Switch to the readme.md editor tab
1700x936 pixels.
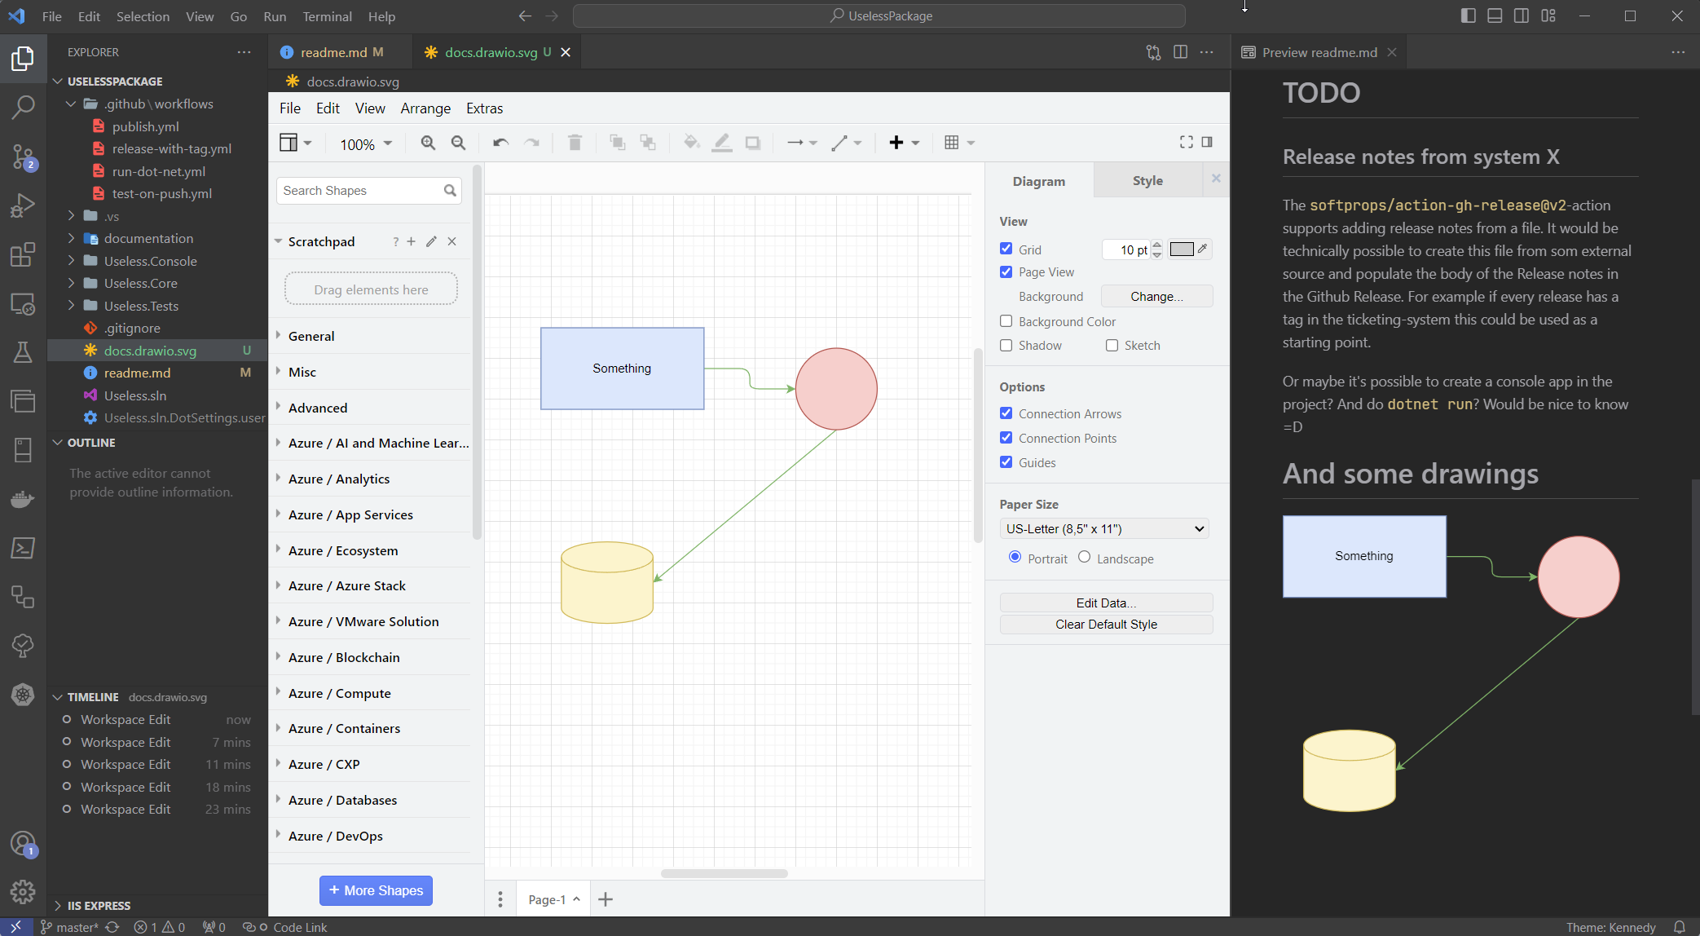coord(334,52)
